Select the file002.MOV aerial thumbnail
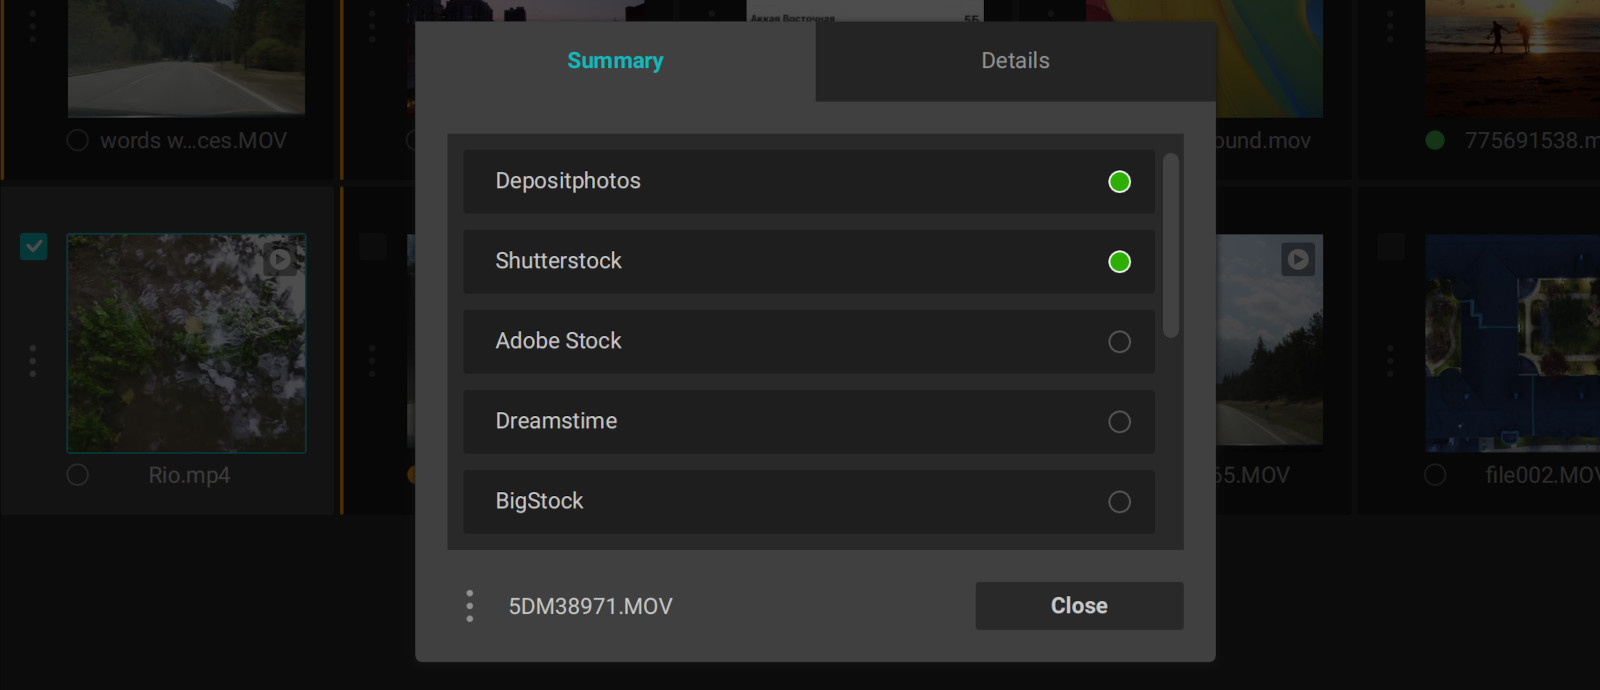 (1510, 343)
